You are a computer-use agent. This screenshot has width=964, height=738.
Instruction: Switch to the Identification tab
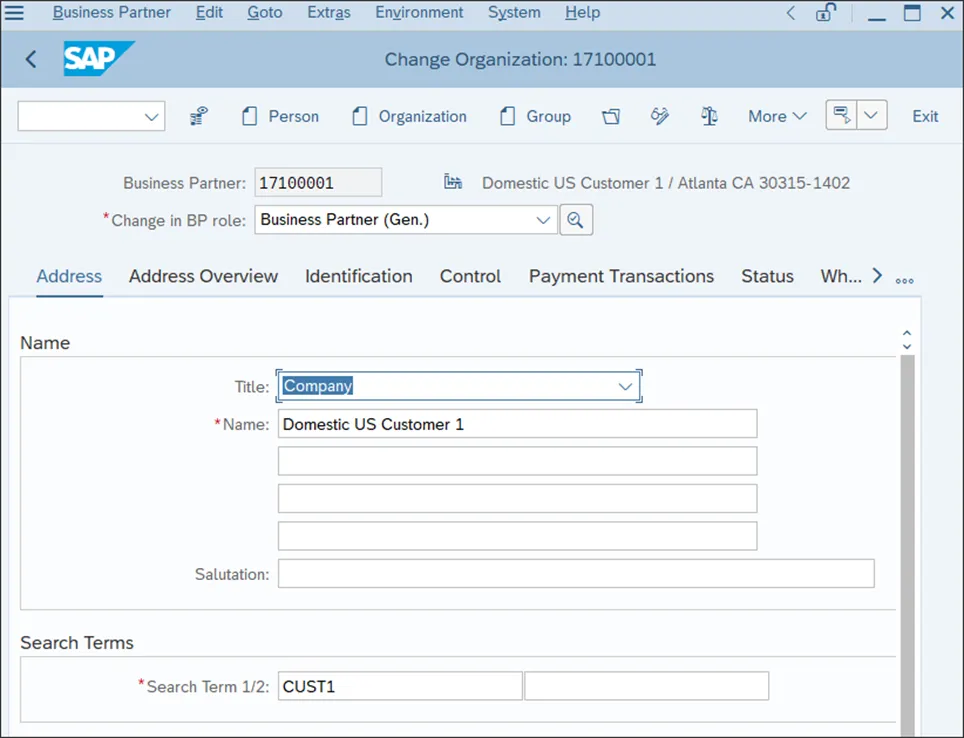click(x=358, y=276)
